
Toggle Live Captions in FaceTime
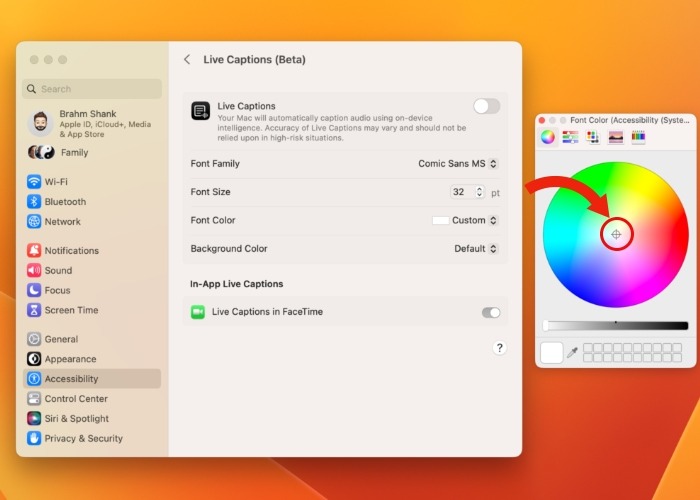(491, 312)
